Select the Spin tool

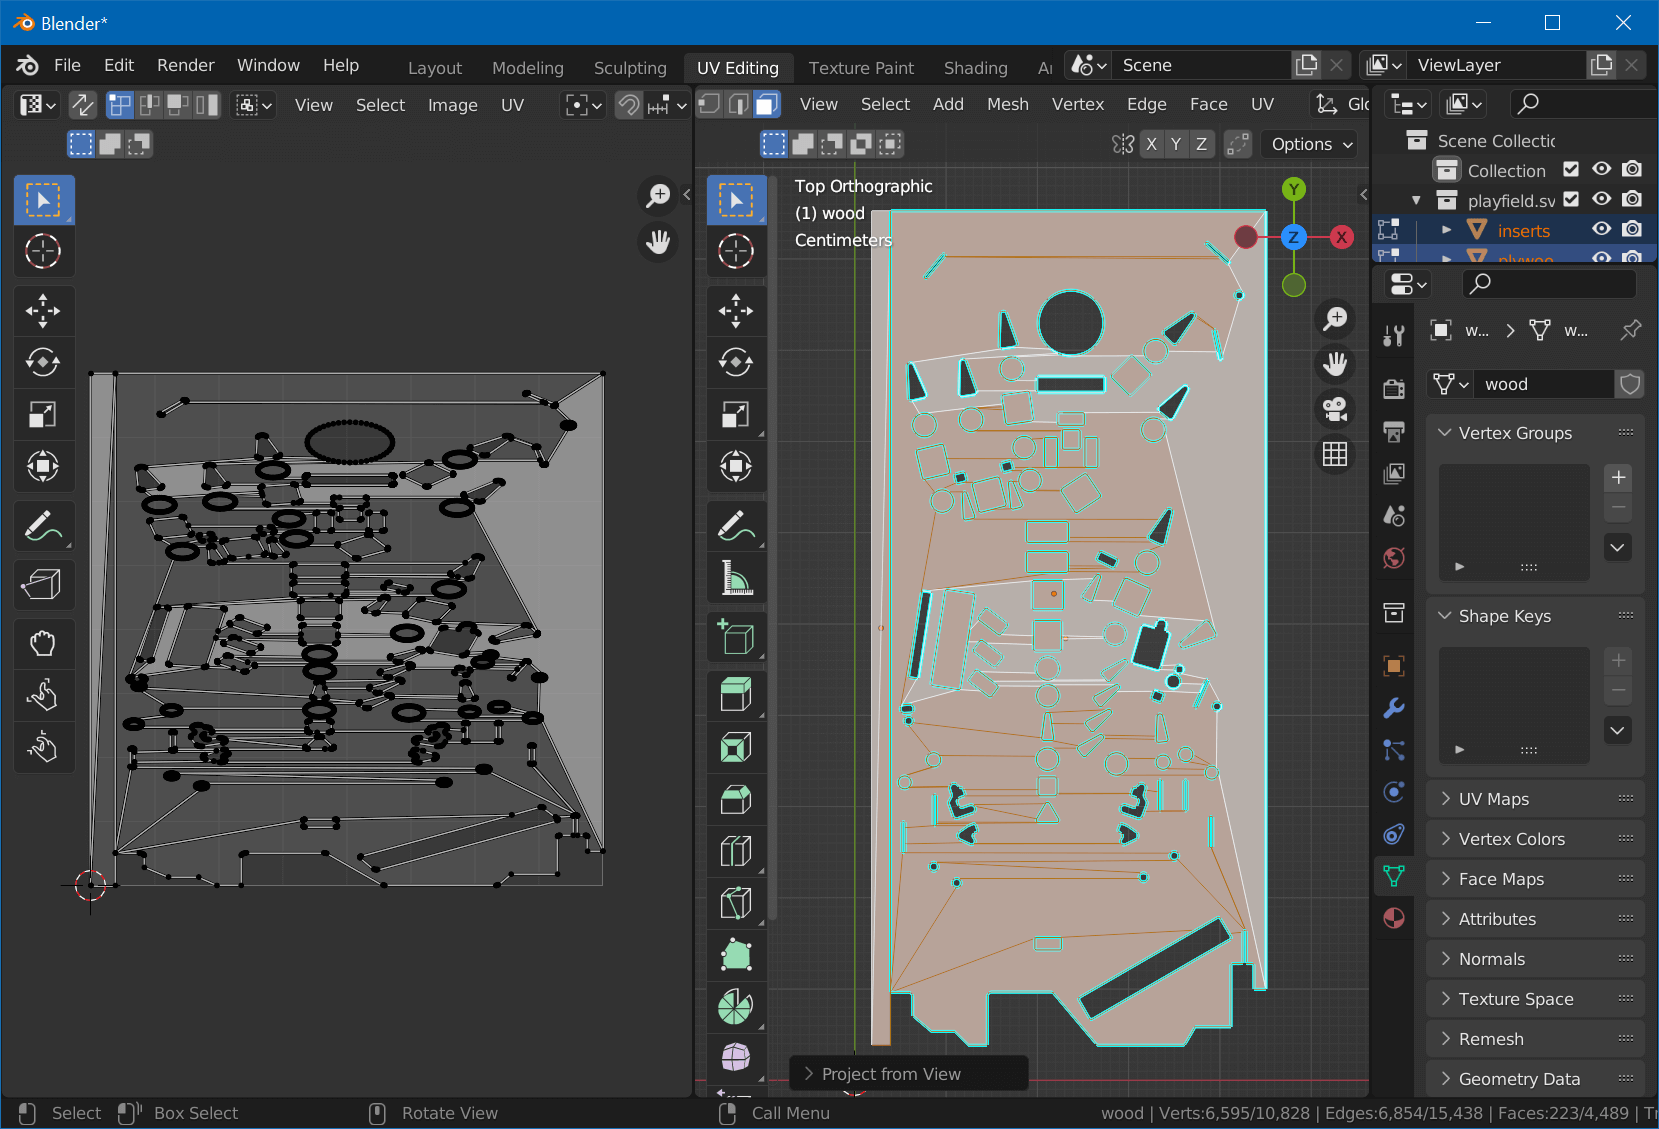(737, 1007)
